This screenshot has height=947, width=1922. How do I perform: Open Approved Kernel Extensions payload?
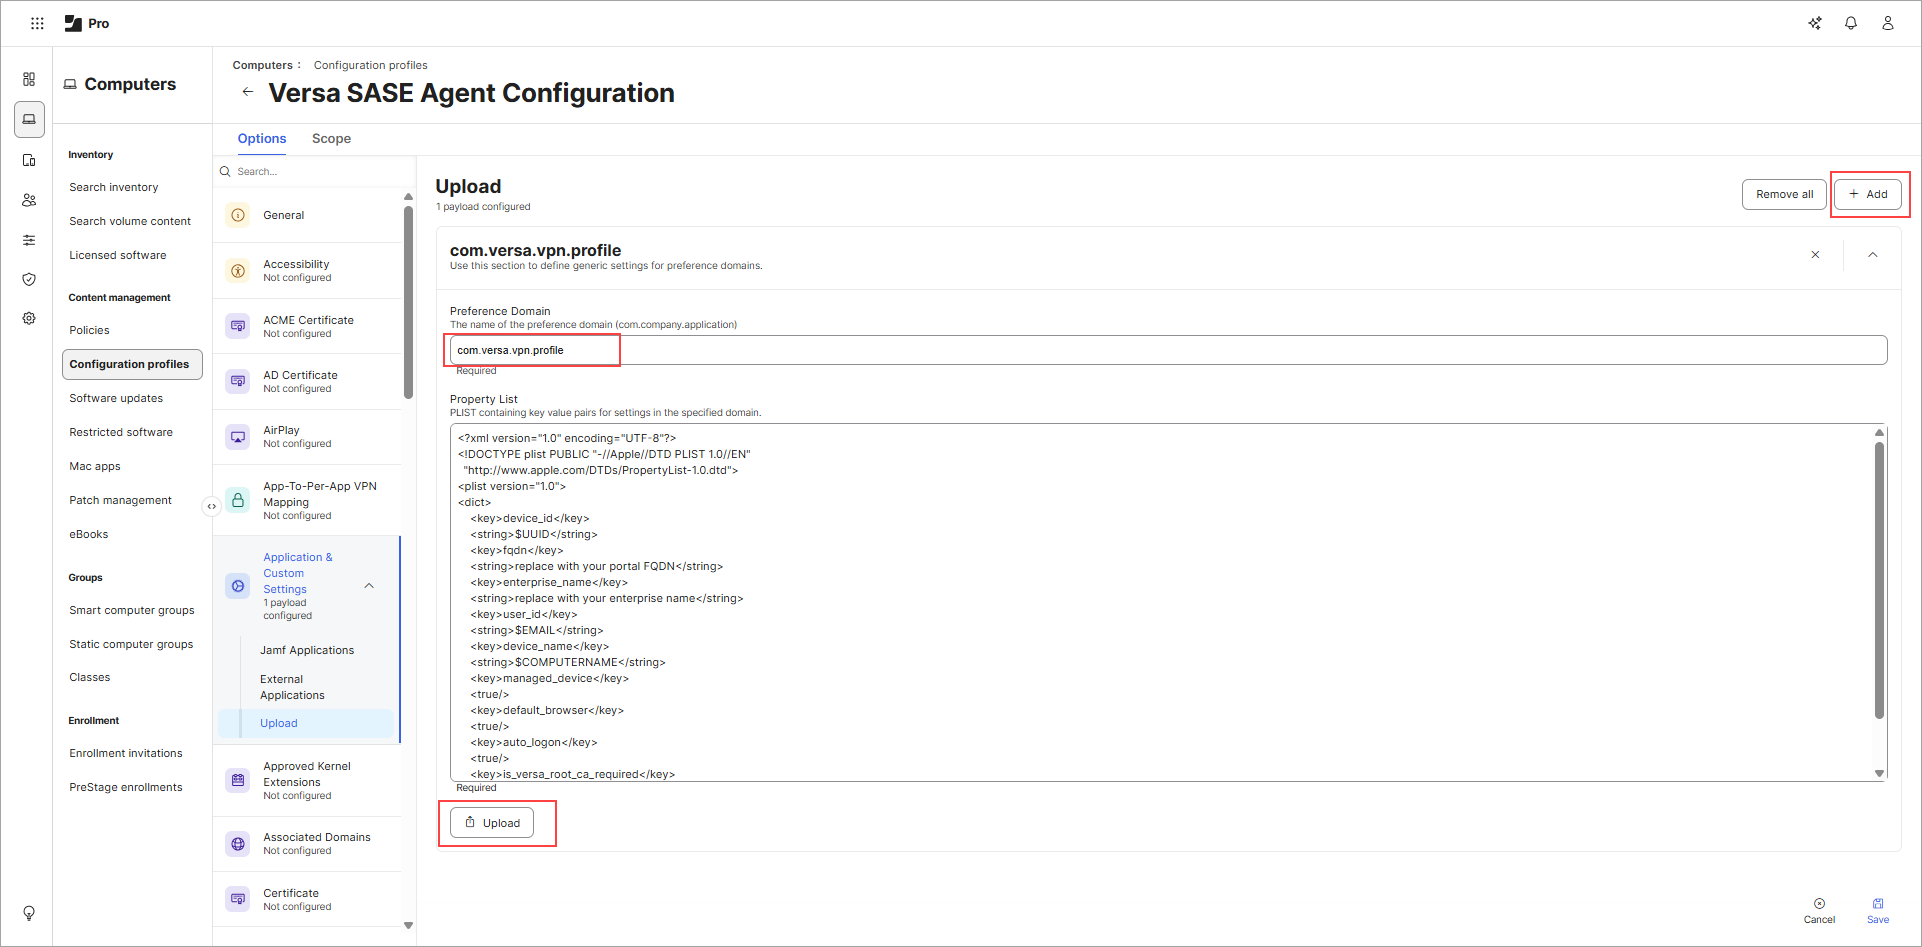coord(309,780)
